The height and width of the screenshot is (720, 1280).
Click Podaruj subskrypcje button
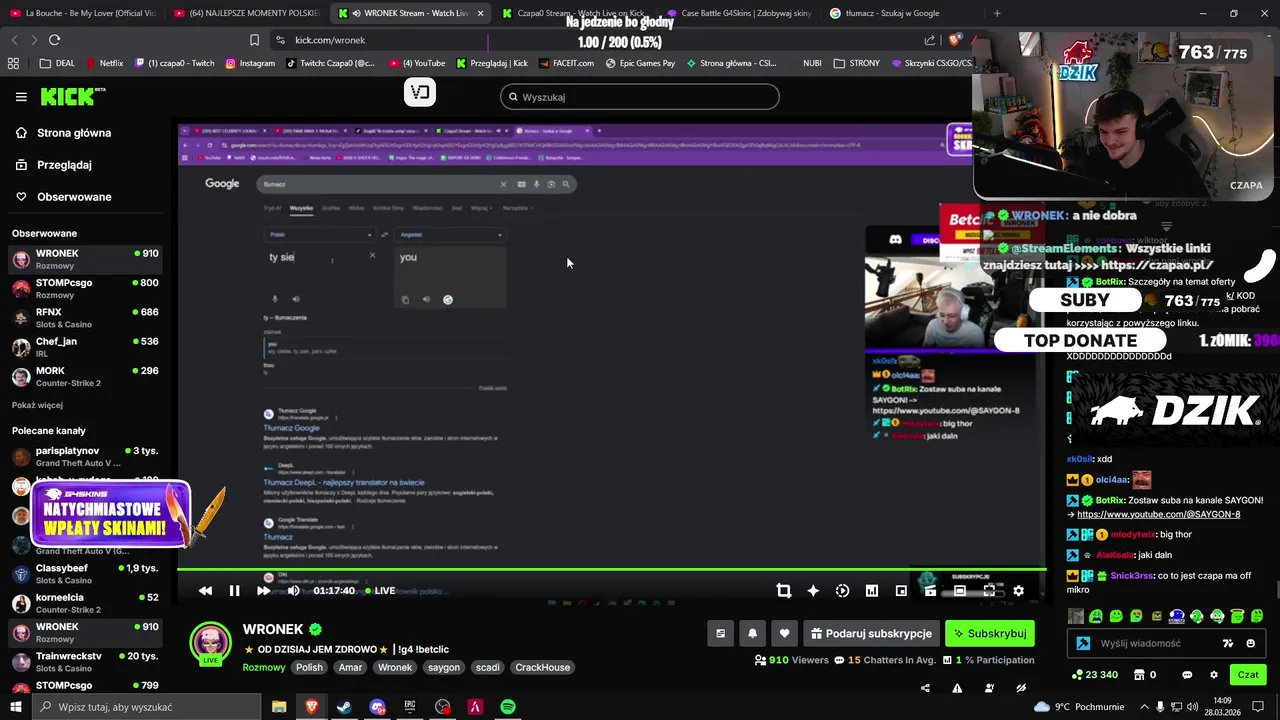pos(871,633)
